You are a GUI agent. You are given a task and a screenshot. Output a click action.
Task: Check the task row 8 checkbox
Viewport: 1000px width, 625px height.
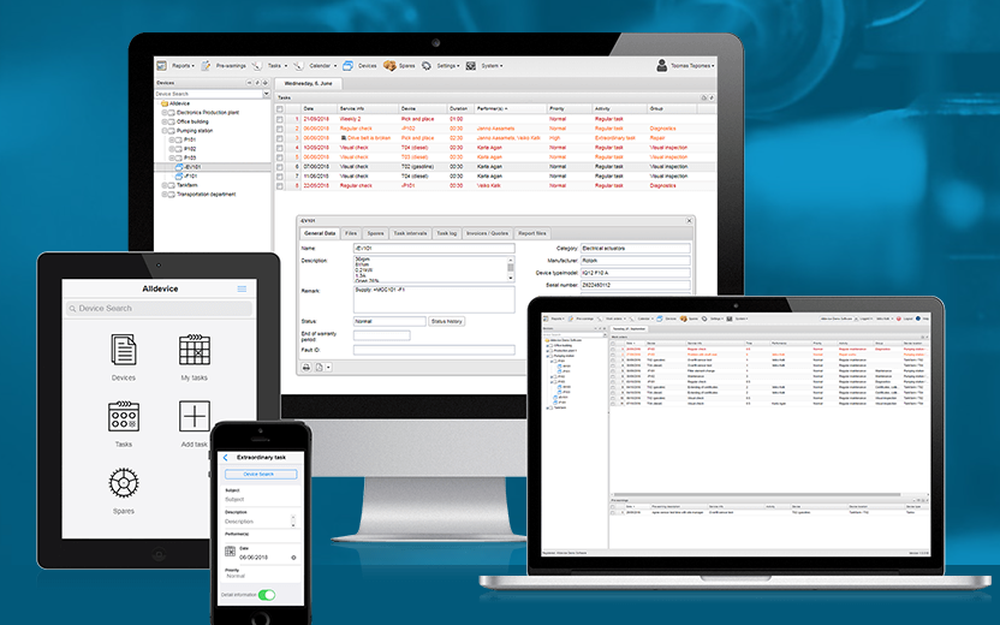[x=279, y=186]
